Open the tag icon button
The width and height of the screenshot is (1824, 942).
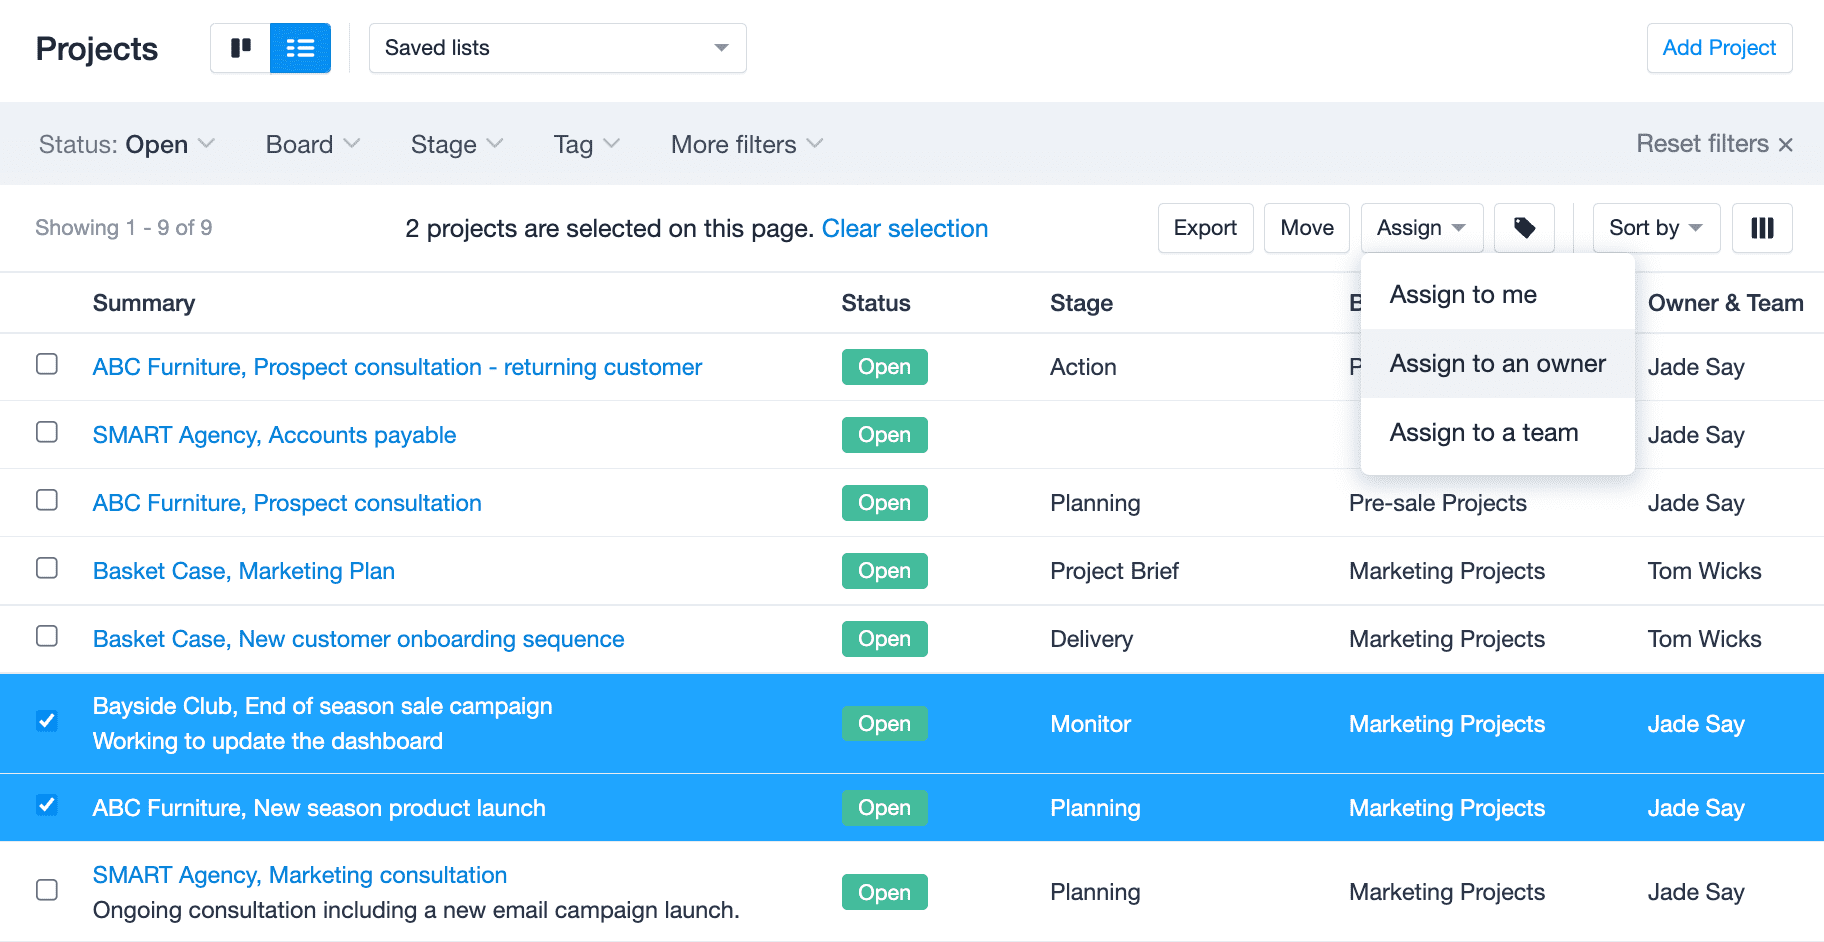[x=1524, y=228]
